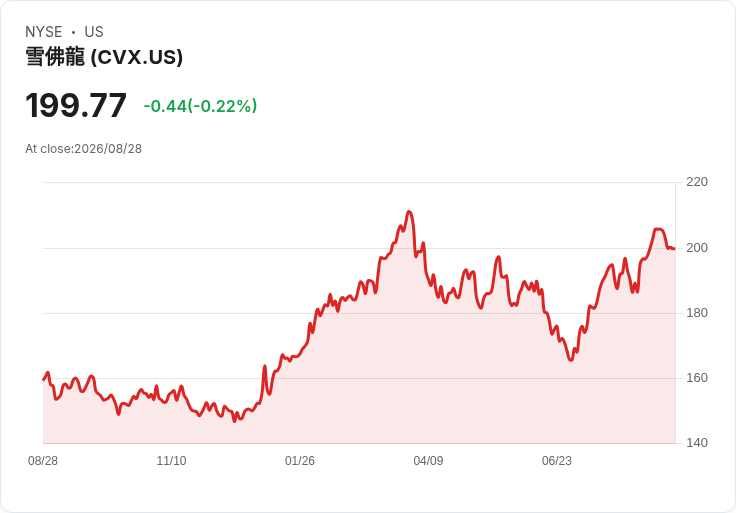Image resolution: width=736 pixels, height=513 pixels.
Task: Click the 199.77 current price
Action: point(76,106)
